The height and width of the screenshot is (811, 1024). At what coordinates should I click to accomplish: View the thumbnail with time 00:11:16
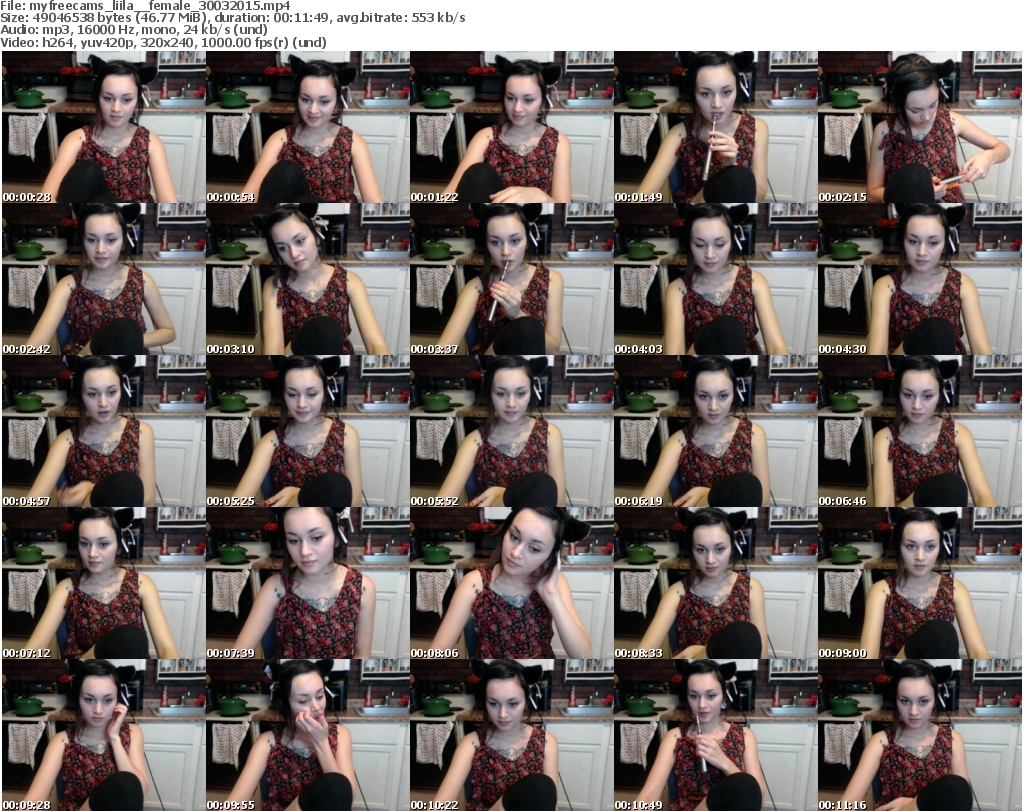coord(920,735)
